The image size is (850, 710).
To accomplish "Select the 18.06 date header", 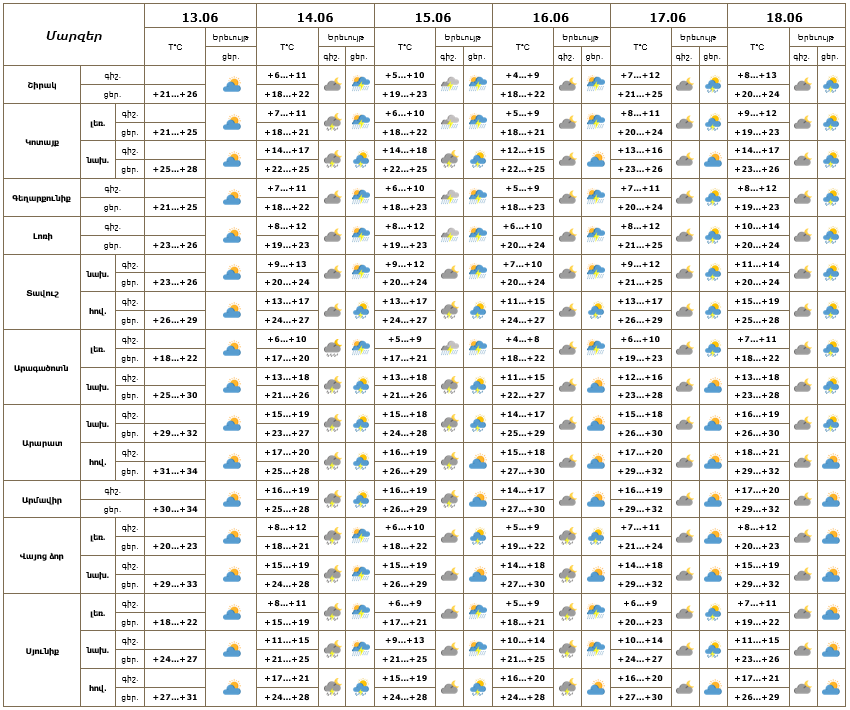I will (784, 17).
